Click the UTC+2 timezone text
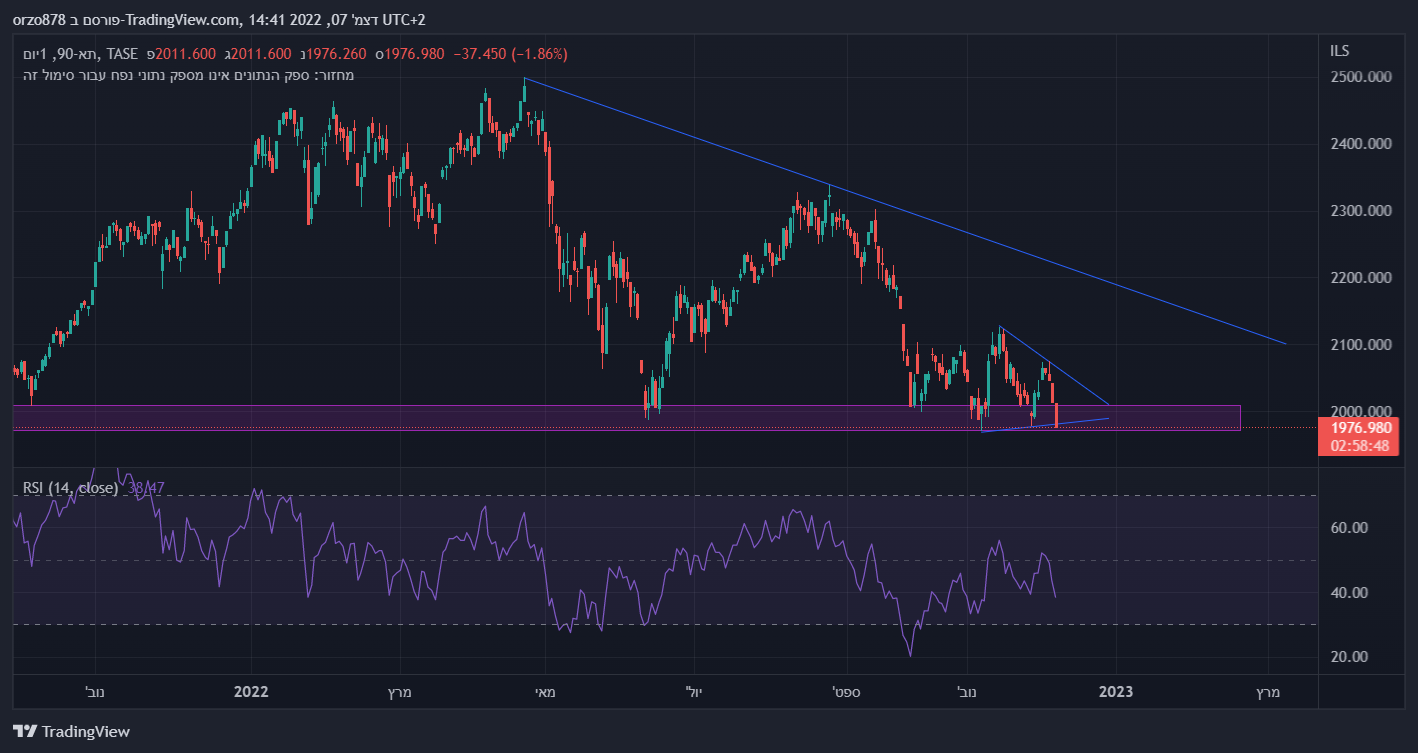This screenshot has height=753, width=1418. click(x=406, y=20)
